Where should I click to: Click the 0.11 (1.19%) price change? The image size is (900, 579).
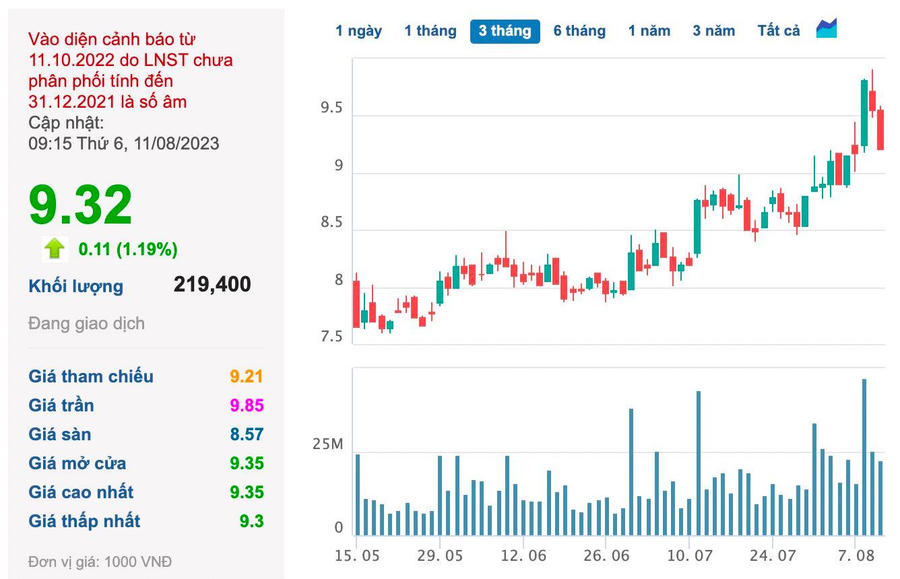(x=128, y=249)
